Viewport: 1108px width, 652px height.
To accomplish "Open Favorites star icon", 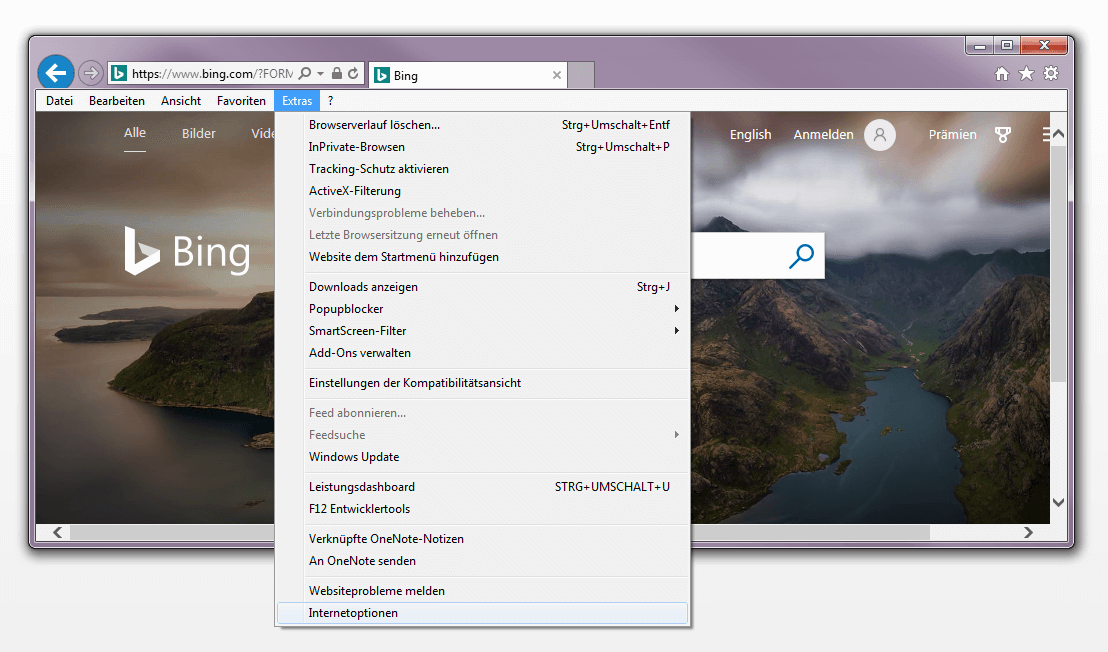I will pos(1027,73).
